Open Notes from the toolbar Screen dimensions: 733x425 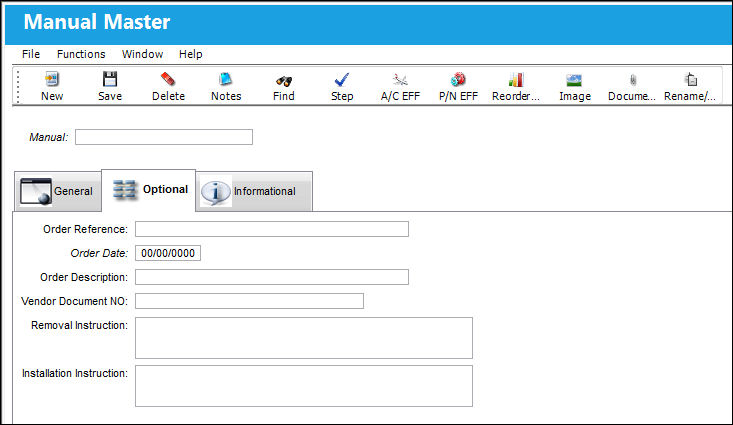click(x=226, y=86)
